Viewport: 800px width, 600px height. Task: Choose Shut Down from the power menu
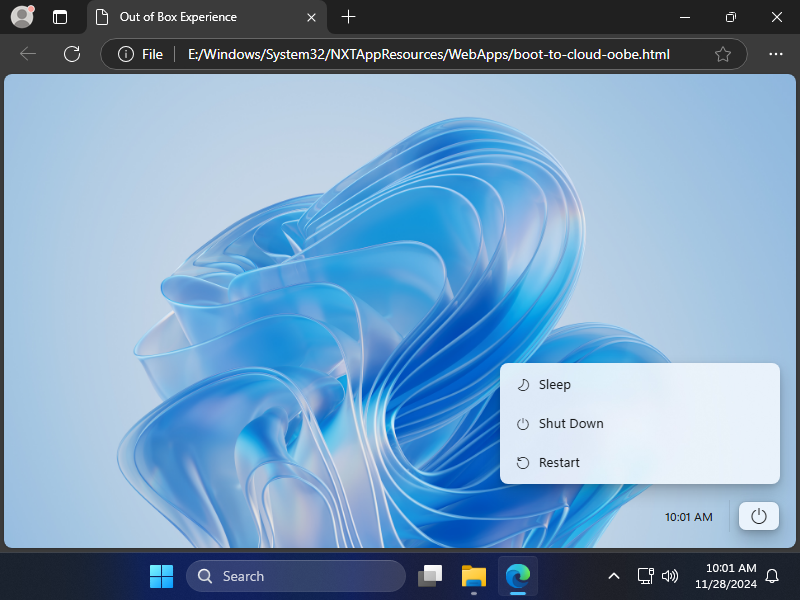point(640,423)
